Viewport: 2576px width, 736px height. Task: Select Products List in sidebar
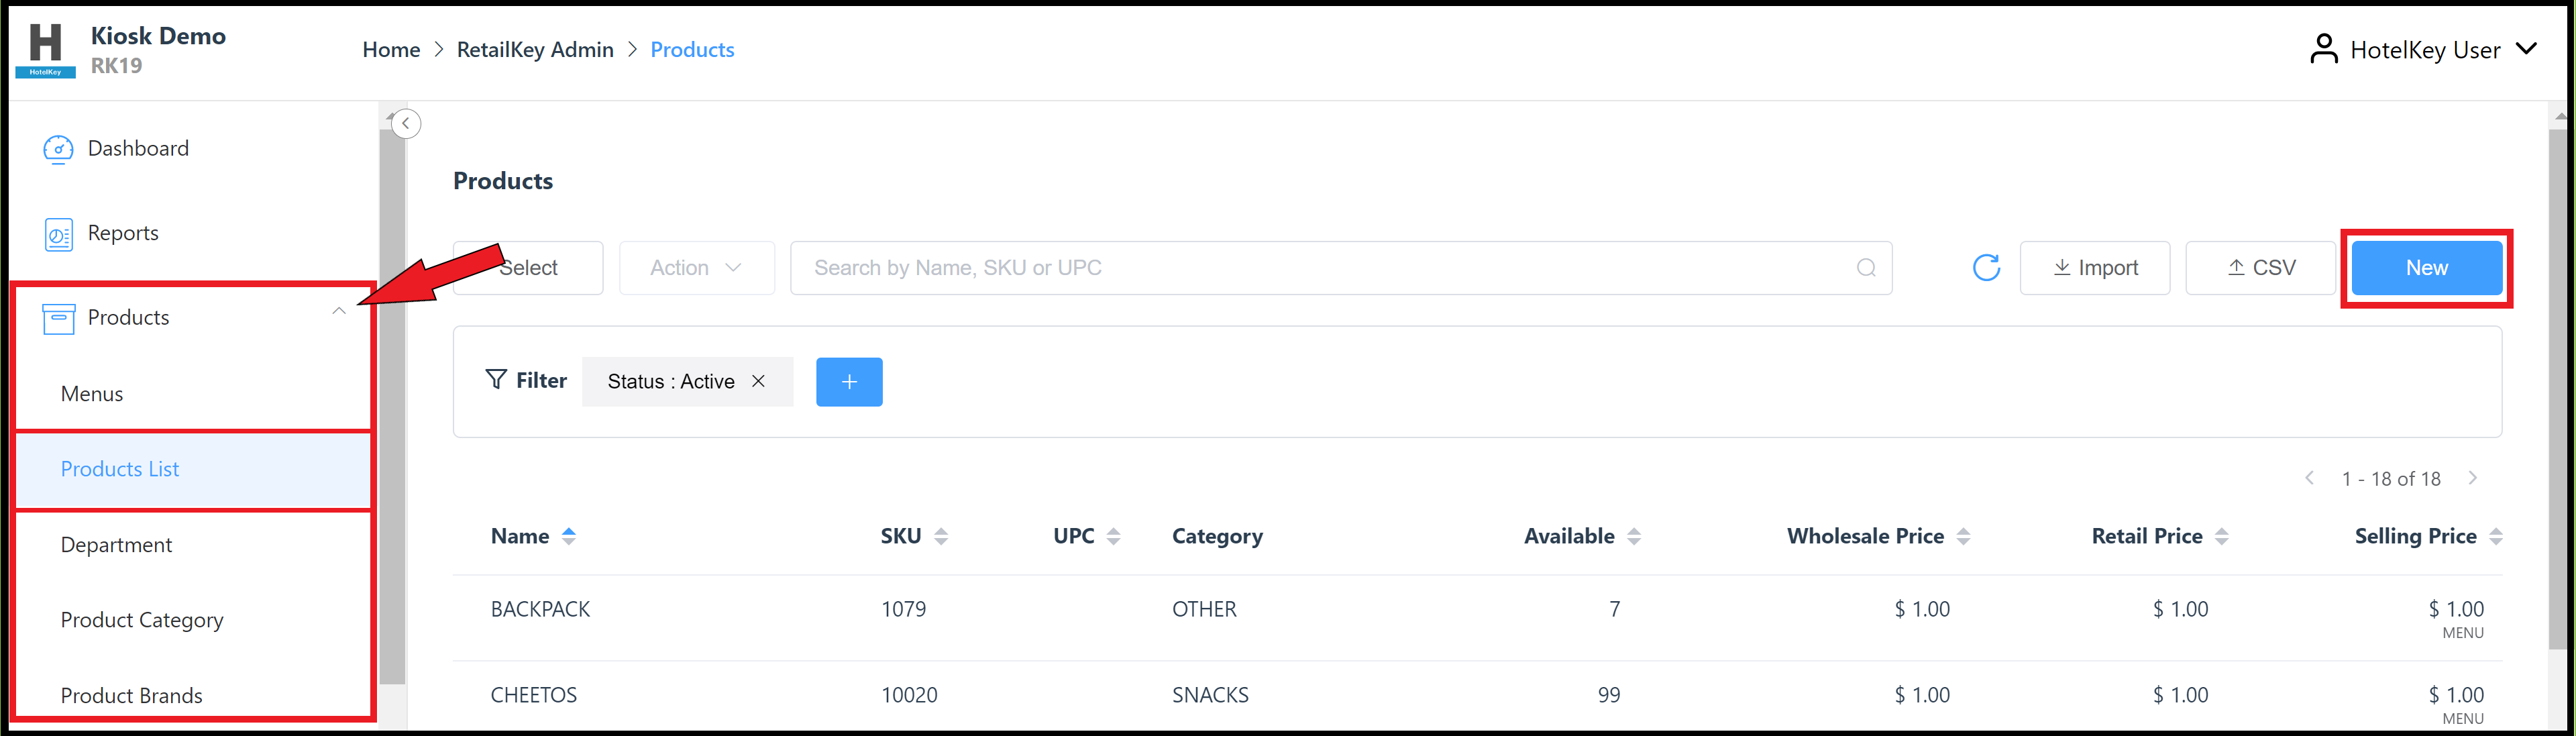120,468
